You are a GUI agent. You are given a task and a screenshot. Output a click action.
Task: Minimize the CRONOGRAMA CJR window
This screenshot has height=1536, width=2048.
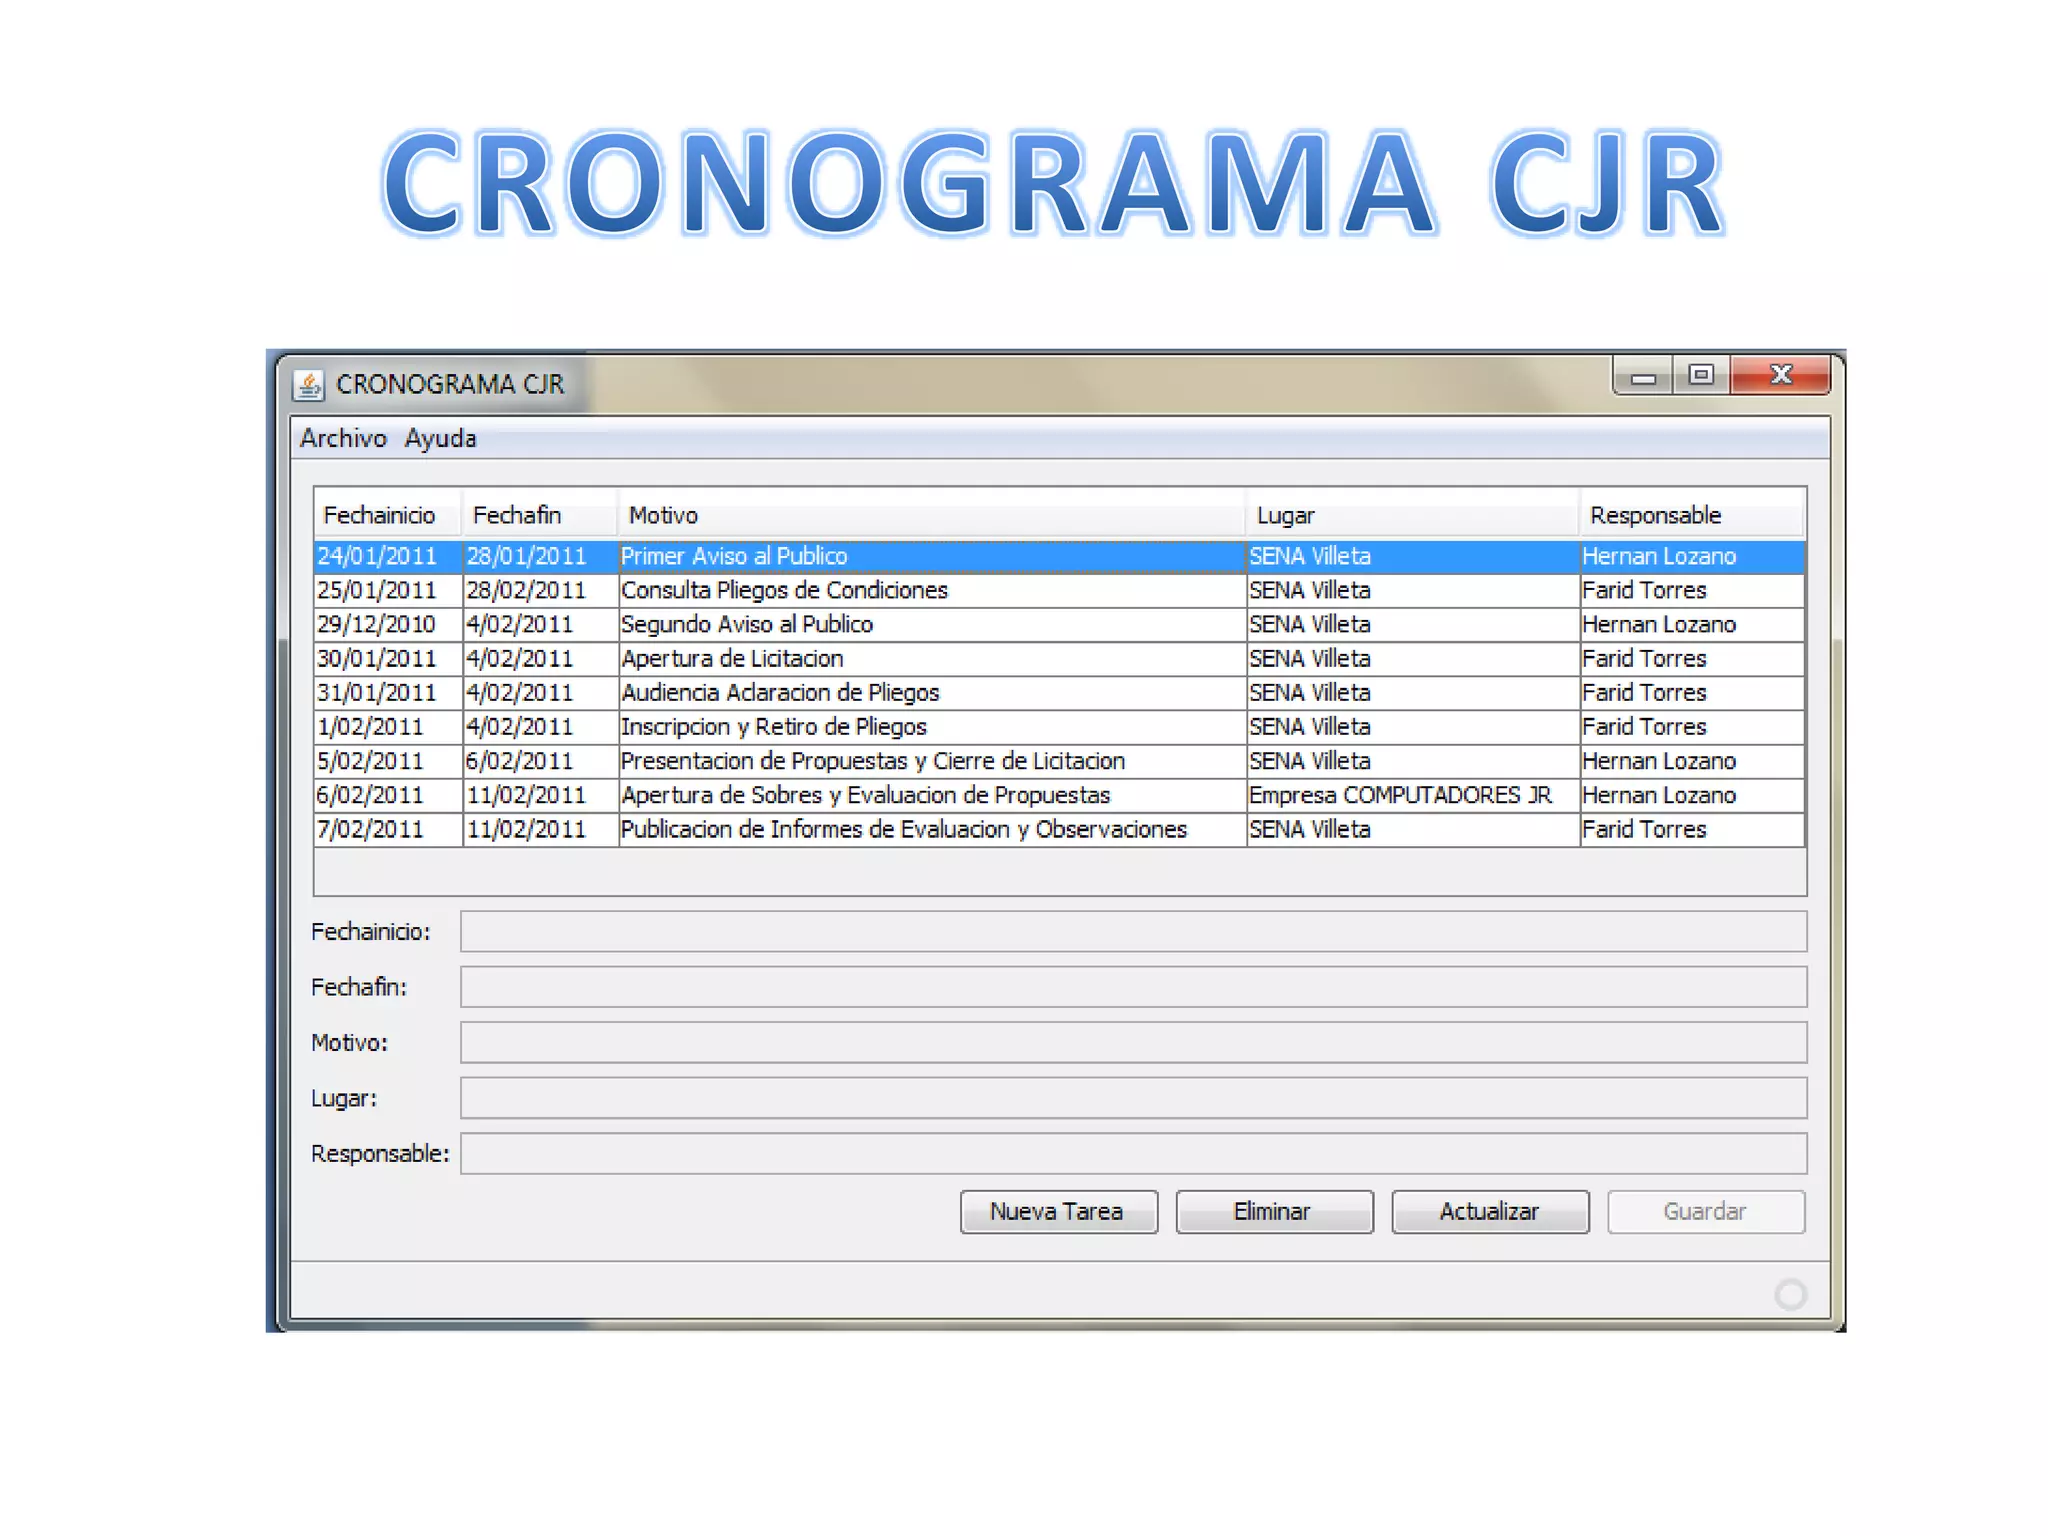(1643, 377)
